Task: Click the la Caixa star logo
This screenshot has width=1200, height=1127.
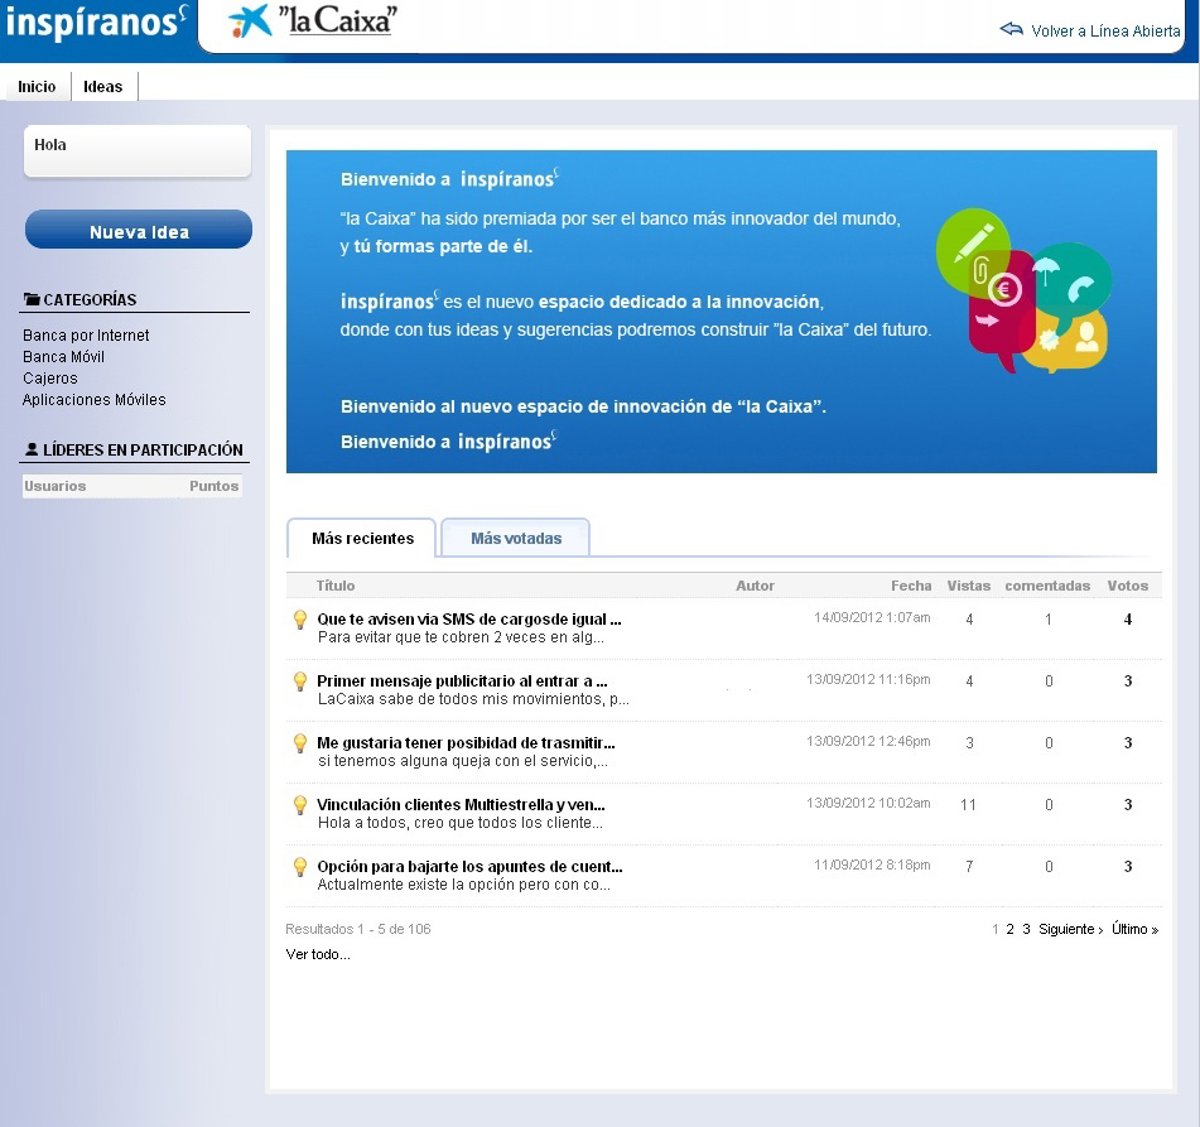Action: point(250,20)
